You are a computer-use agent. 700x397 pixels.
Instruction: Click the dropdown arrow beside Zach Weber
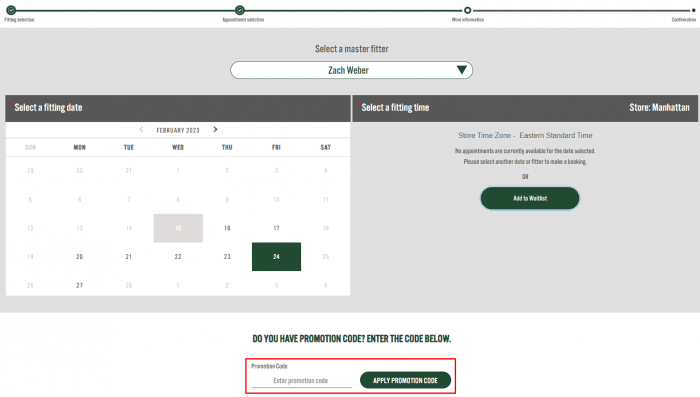click(x=462, y=70)
